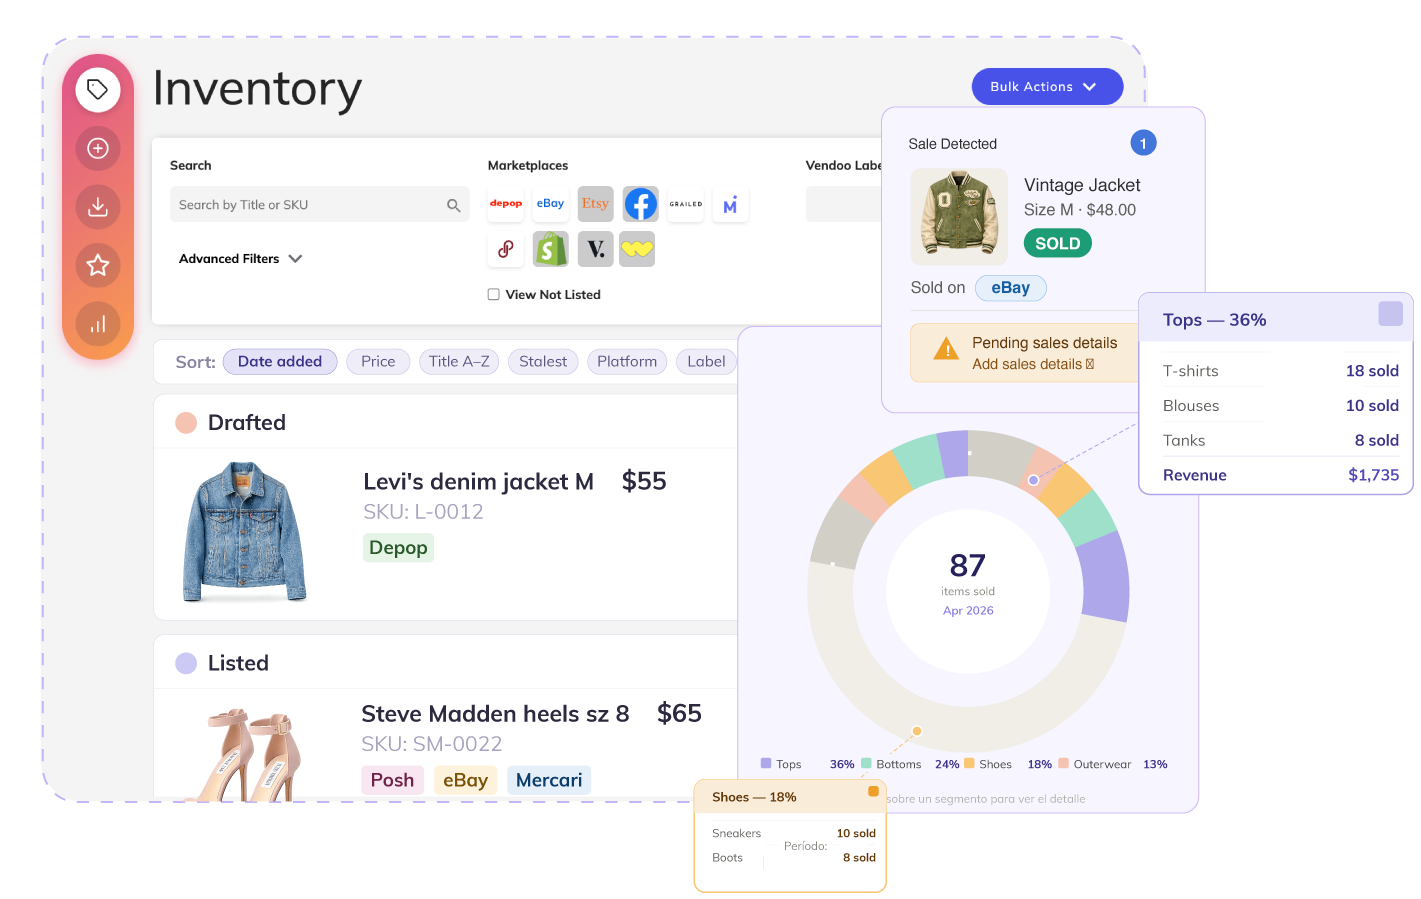Click the Shoes legend color swatch

[x=969, y=763]
